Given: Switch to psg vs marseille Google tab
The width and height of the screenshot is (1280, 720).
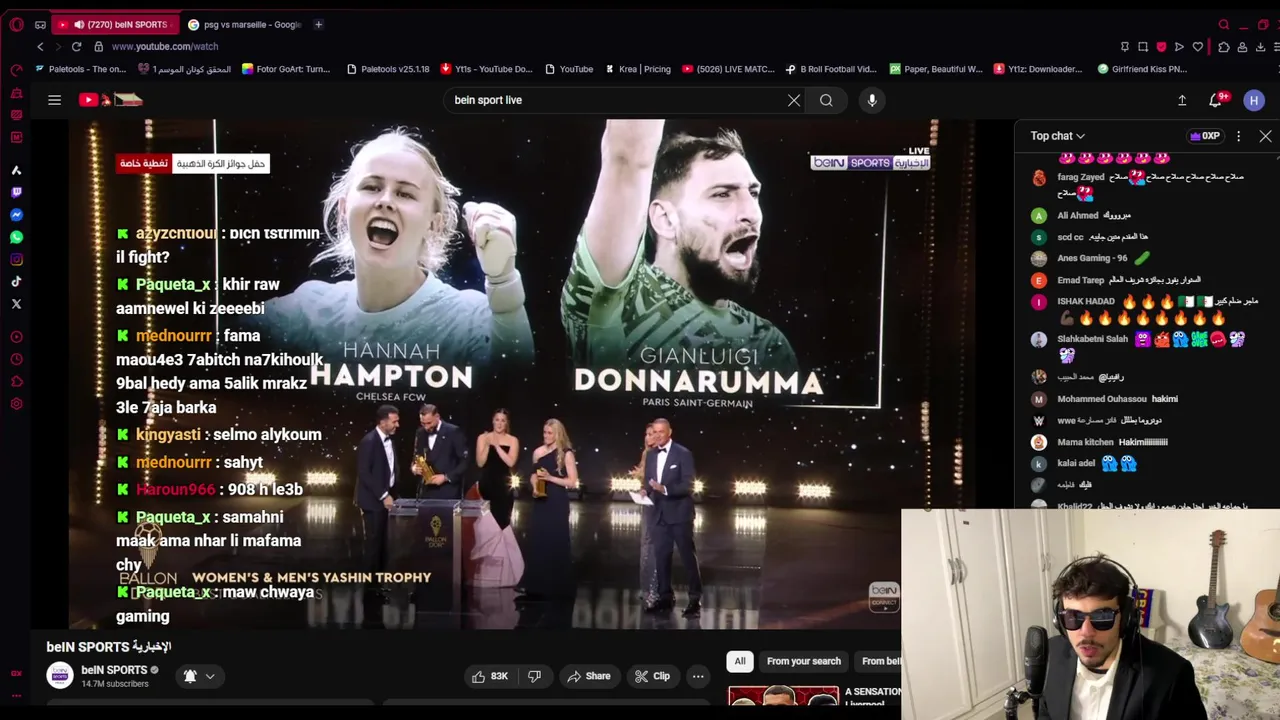Looking at the screenshot, I should click(x=244, y=24).
